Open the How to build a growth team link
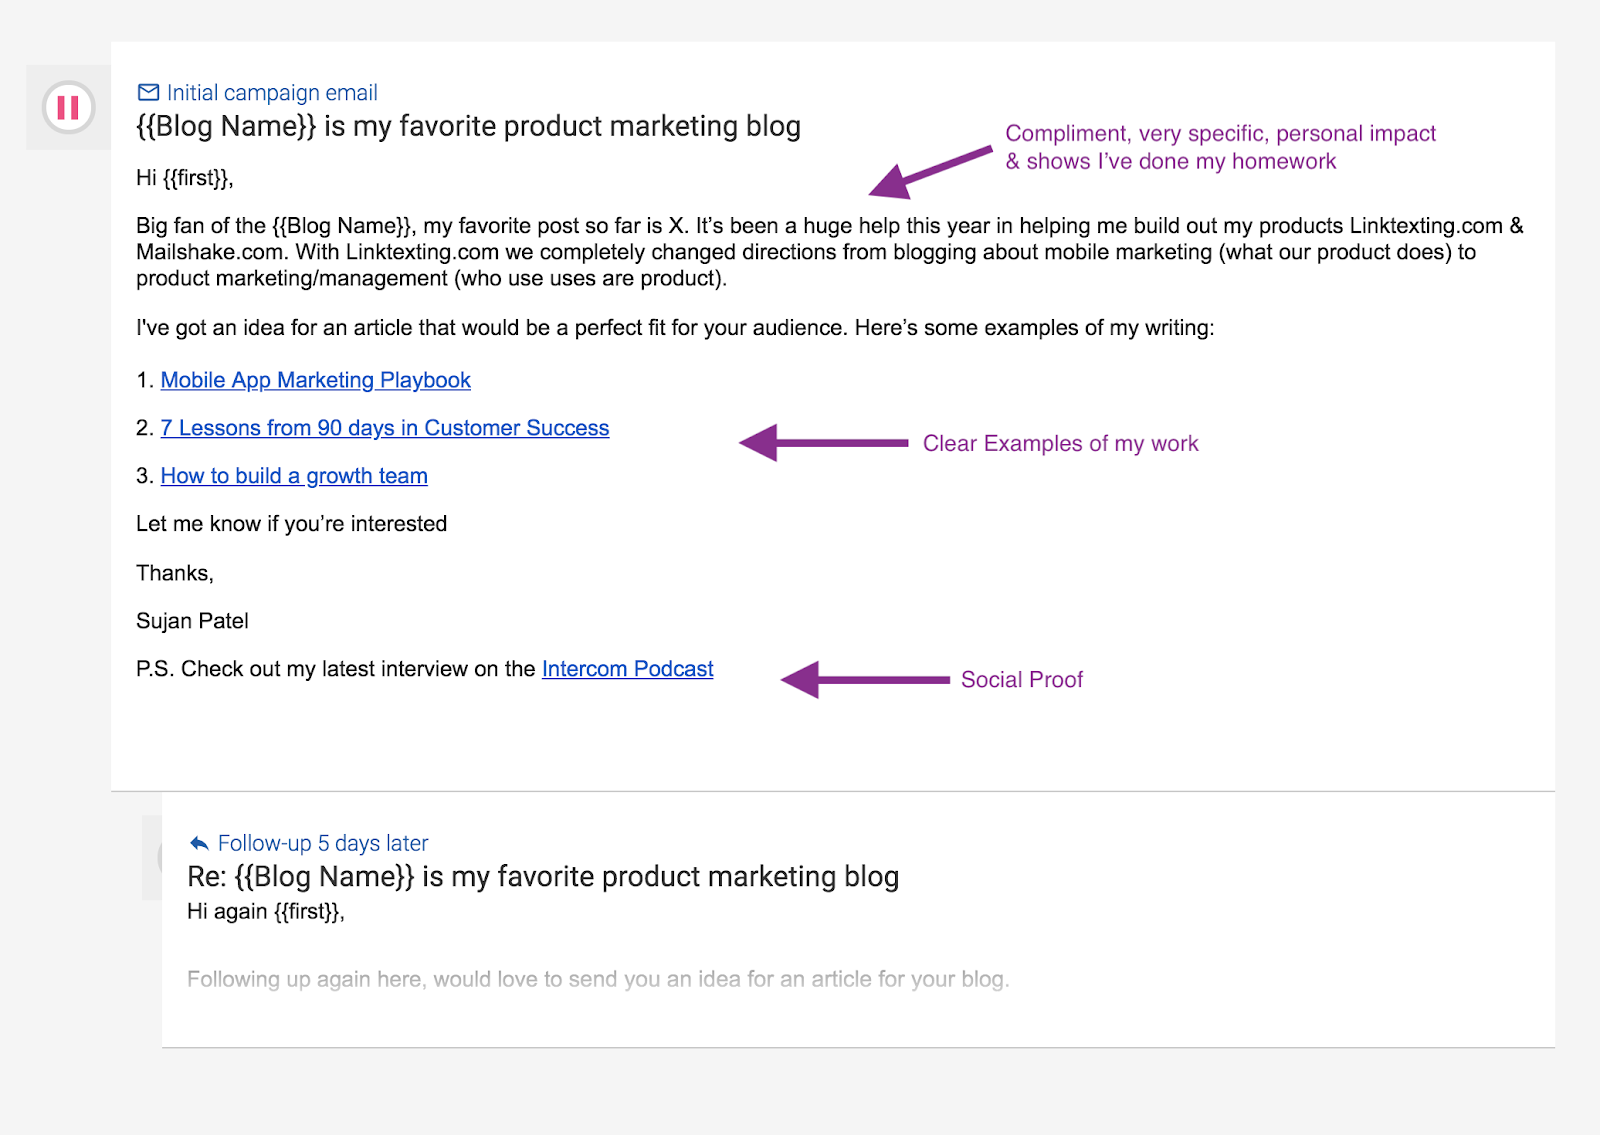Viewport: 1600px width, 1135px height. coord(294,476)
